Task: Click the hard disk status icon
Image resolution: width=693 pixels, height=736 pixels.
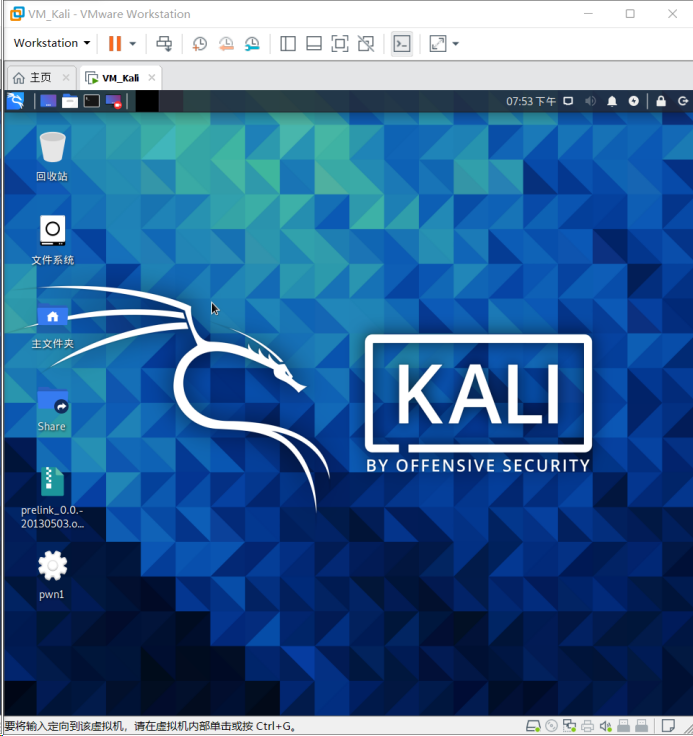Action: click(x=533, y=726)
